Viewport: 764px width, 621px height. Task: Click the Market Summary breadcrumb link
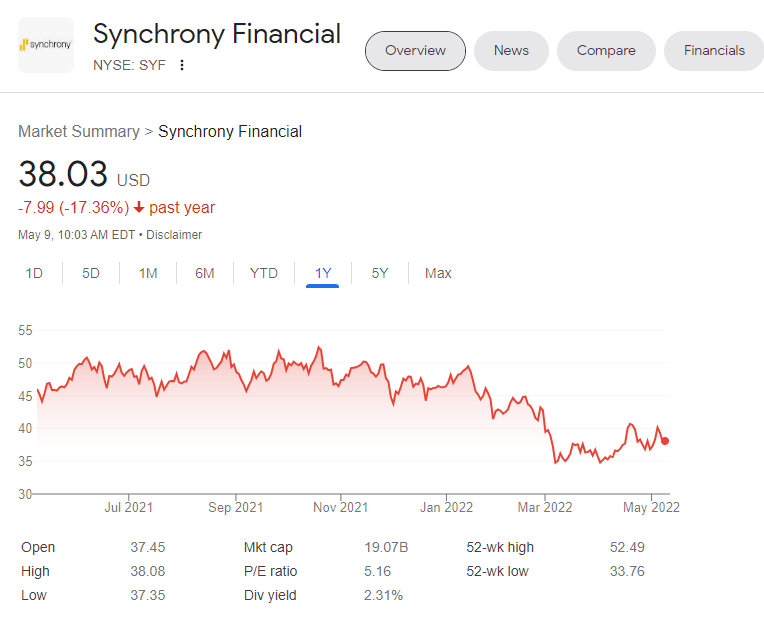(79, 132)
